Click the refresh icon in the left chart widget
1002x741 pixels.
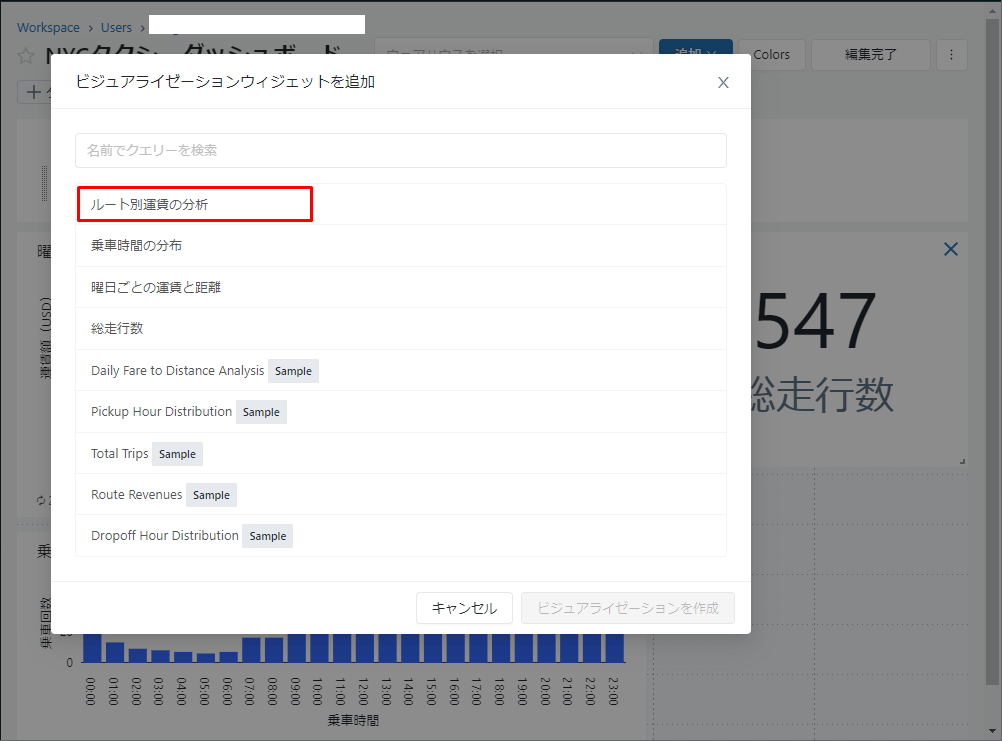click(40, 499)
